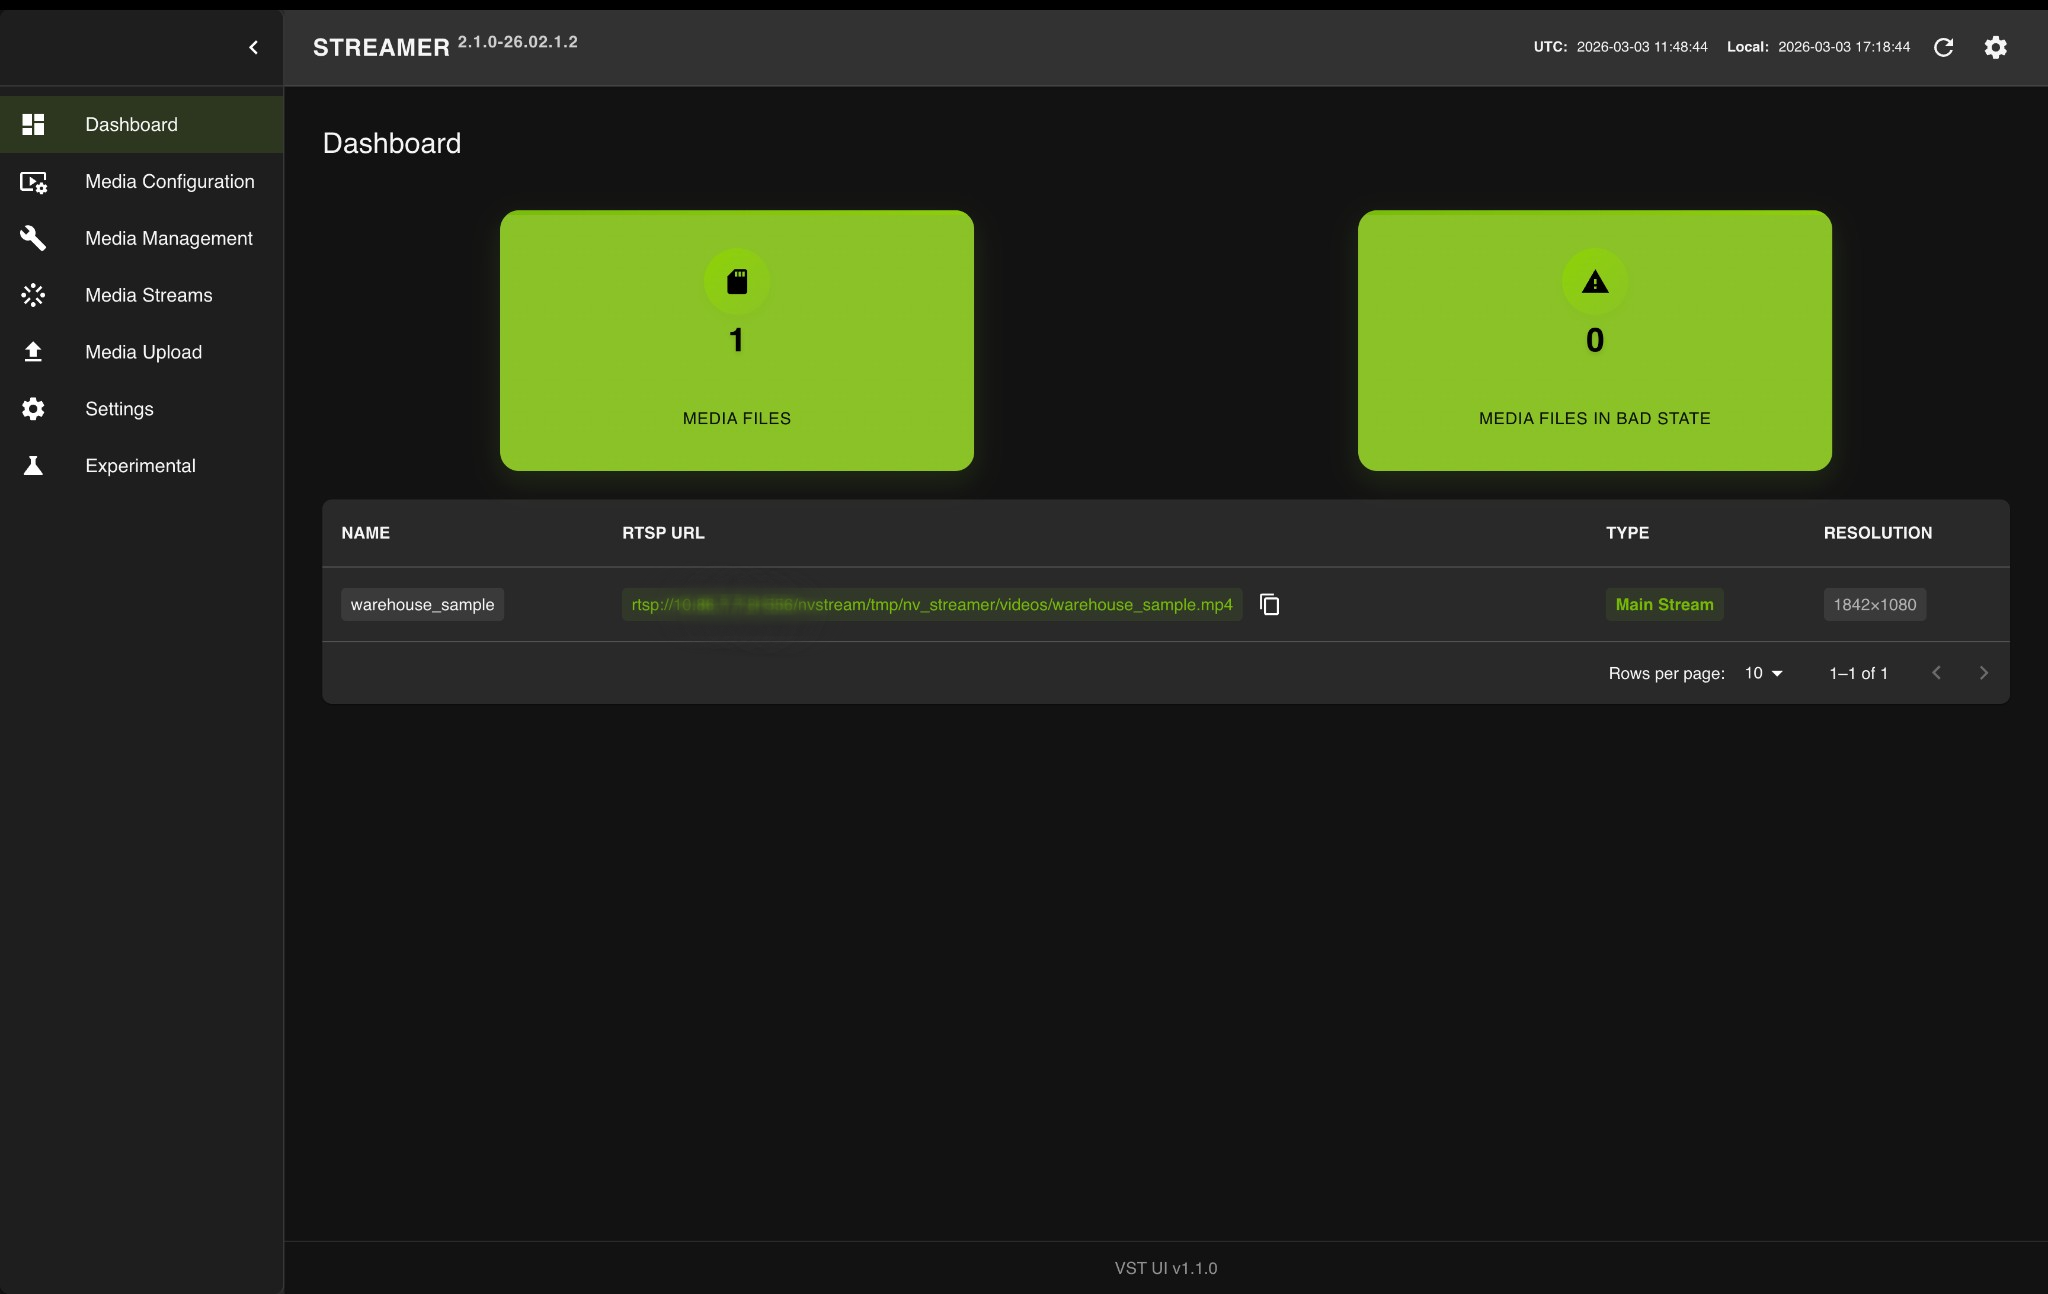Click Media Files In Bad State card
The width and height of the screenshot is (2048, 1294).
pos(1594,340)
